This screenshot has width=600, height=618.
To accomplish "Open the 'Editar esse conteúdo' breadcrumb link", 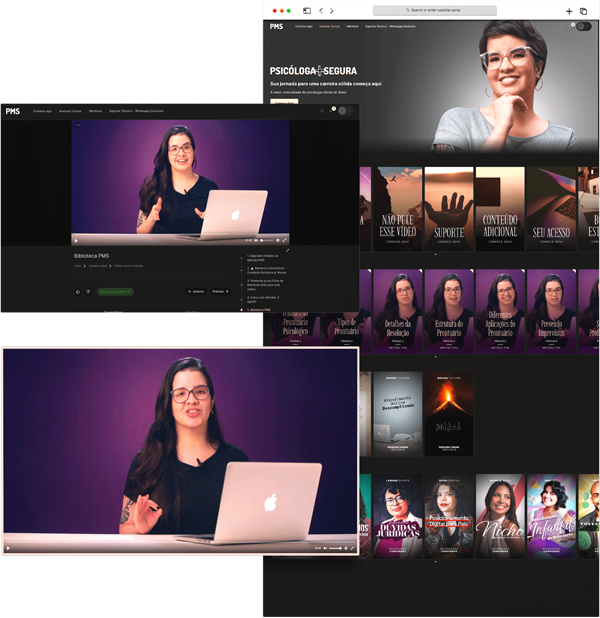I will pos(129,266).
